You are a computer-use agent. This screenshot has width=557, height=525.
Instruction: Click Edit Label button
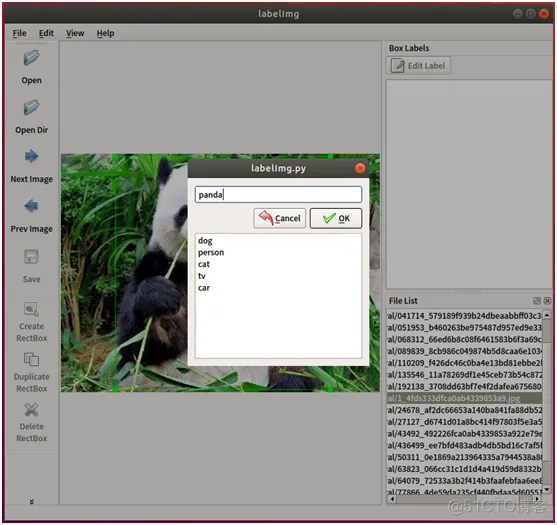point(418,66)
